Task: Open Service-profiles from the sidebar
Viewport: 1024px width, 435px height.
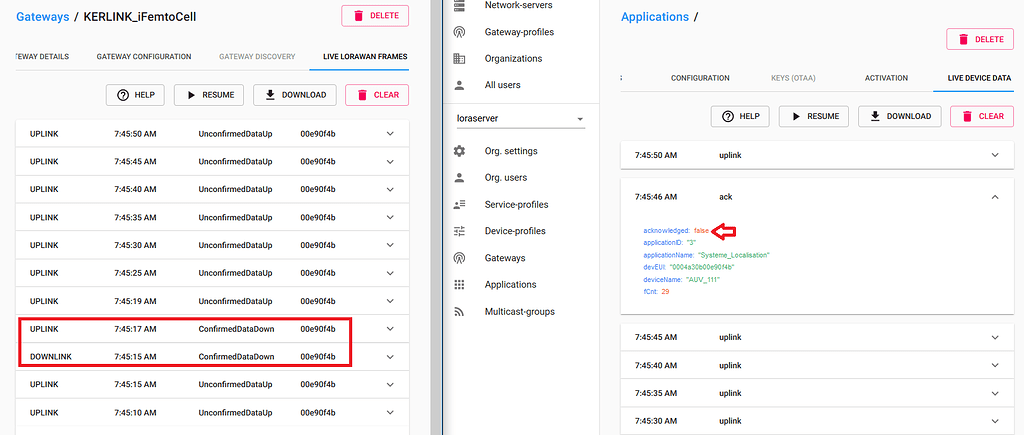Action: [x=517, y=204]
